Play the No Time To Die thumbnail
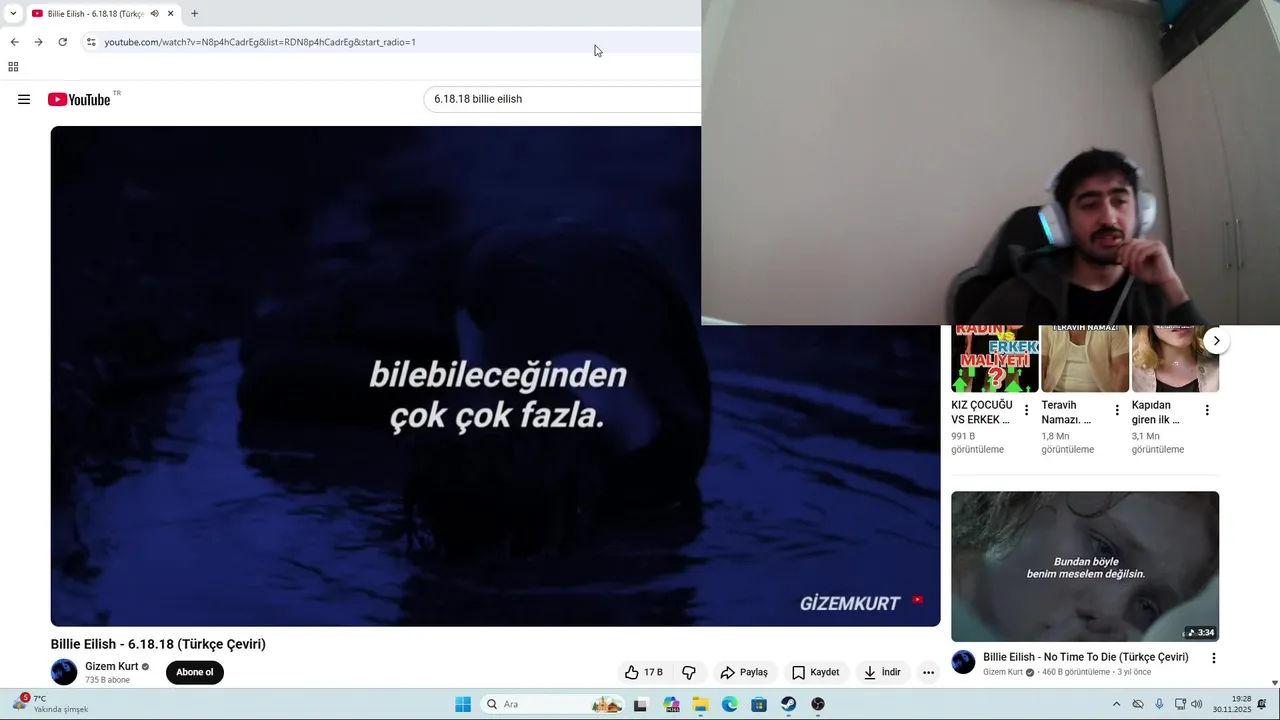The width and height of the screenshot is (1280, 720). click(x=1085, y=566)
